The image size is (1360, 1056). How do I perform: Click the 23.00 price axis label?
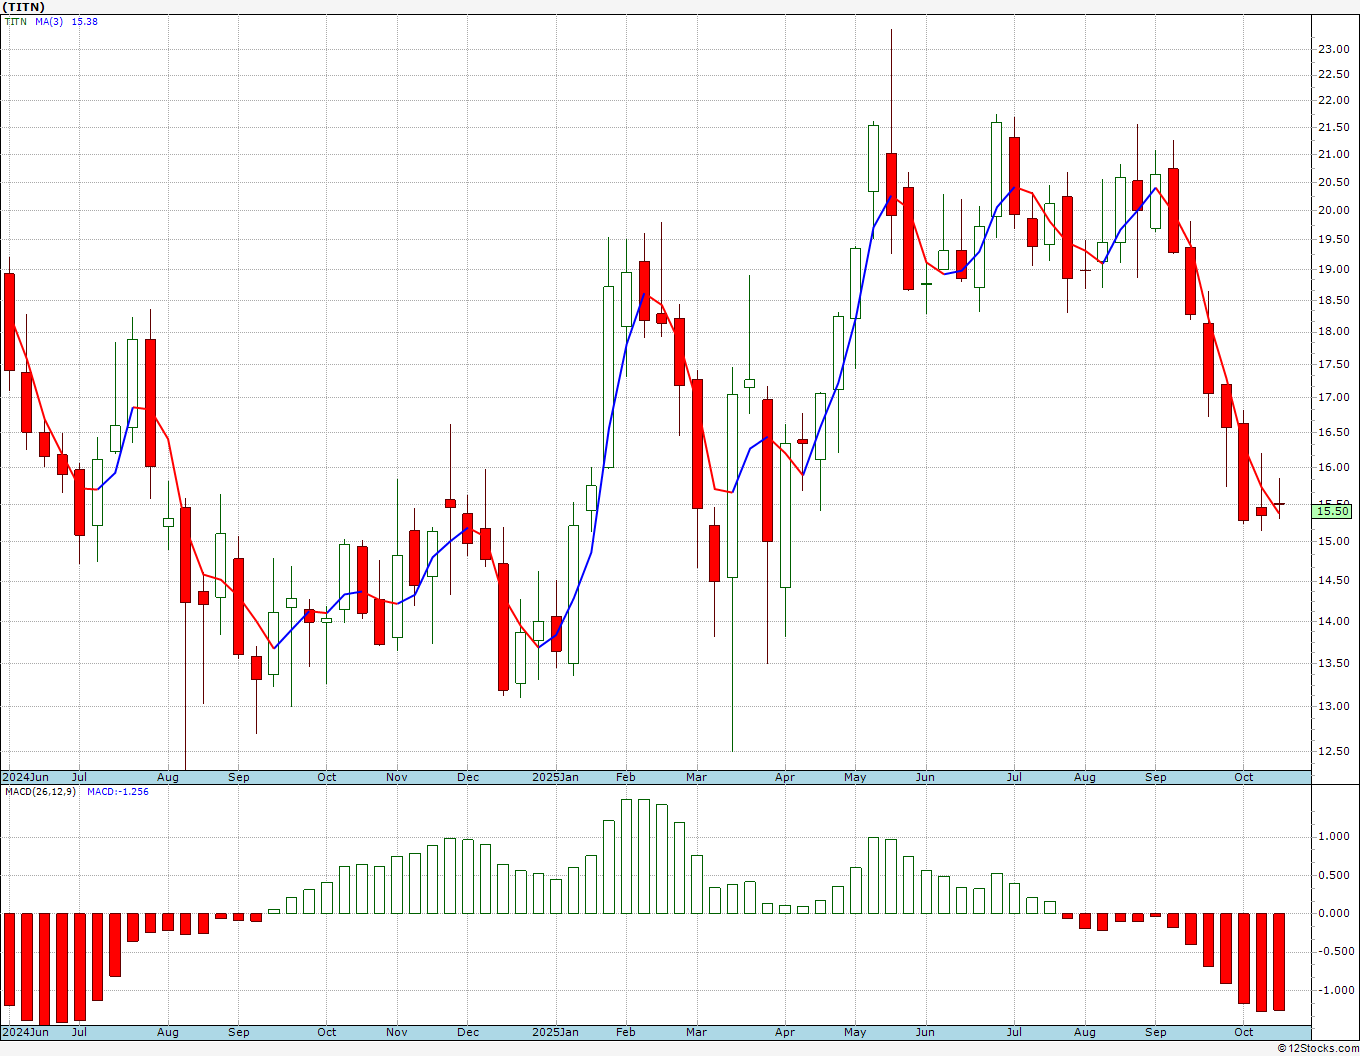[1332, 49]
